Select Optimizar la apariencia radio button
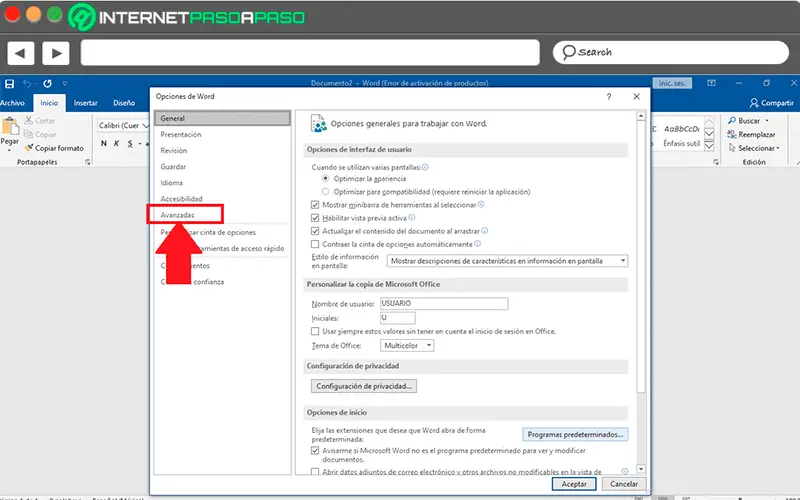This screenshot has width=800, height=500. [326, 179]
